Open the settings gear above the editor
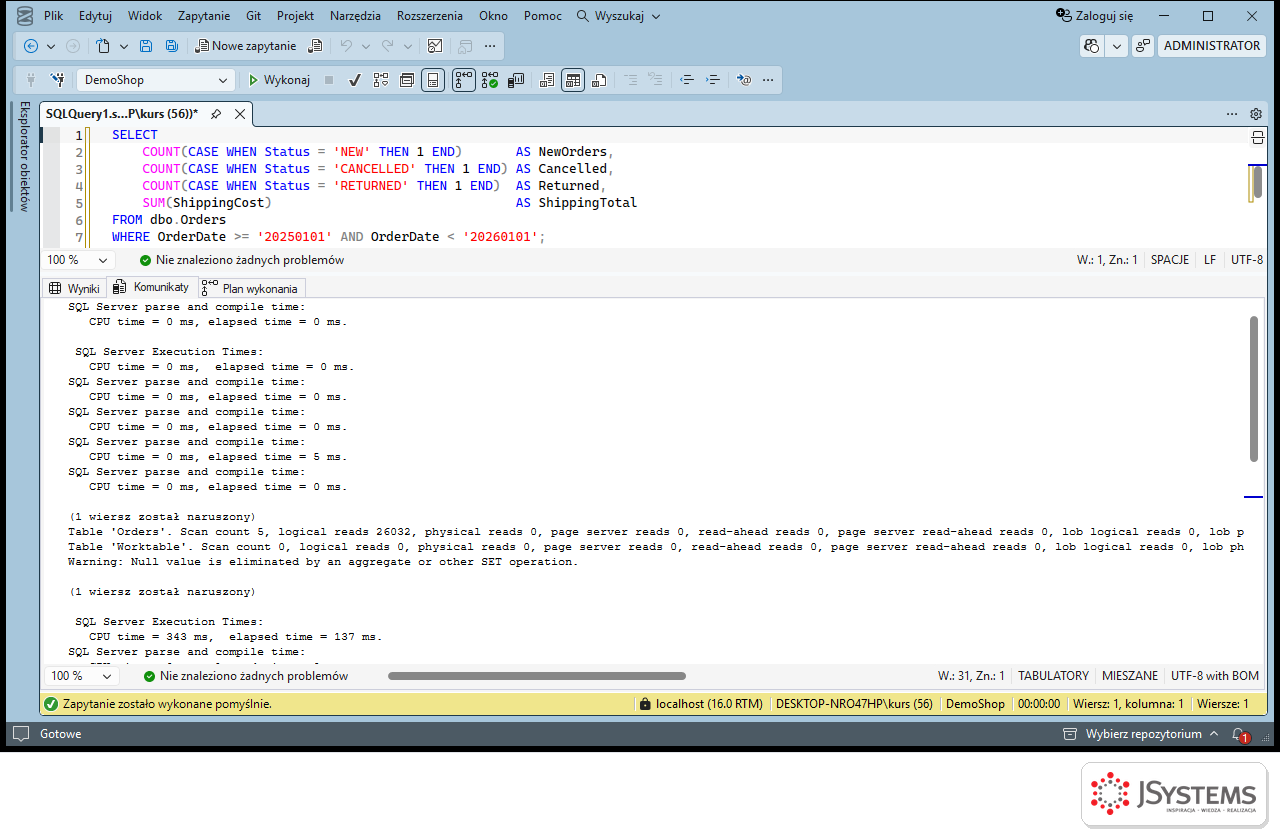This screenshot has width=1280, height=835. point(1256,114)
